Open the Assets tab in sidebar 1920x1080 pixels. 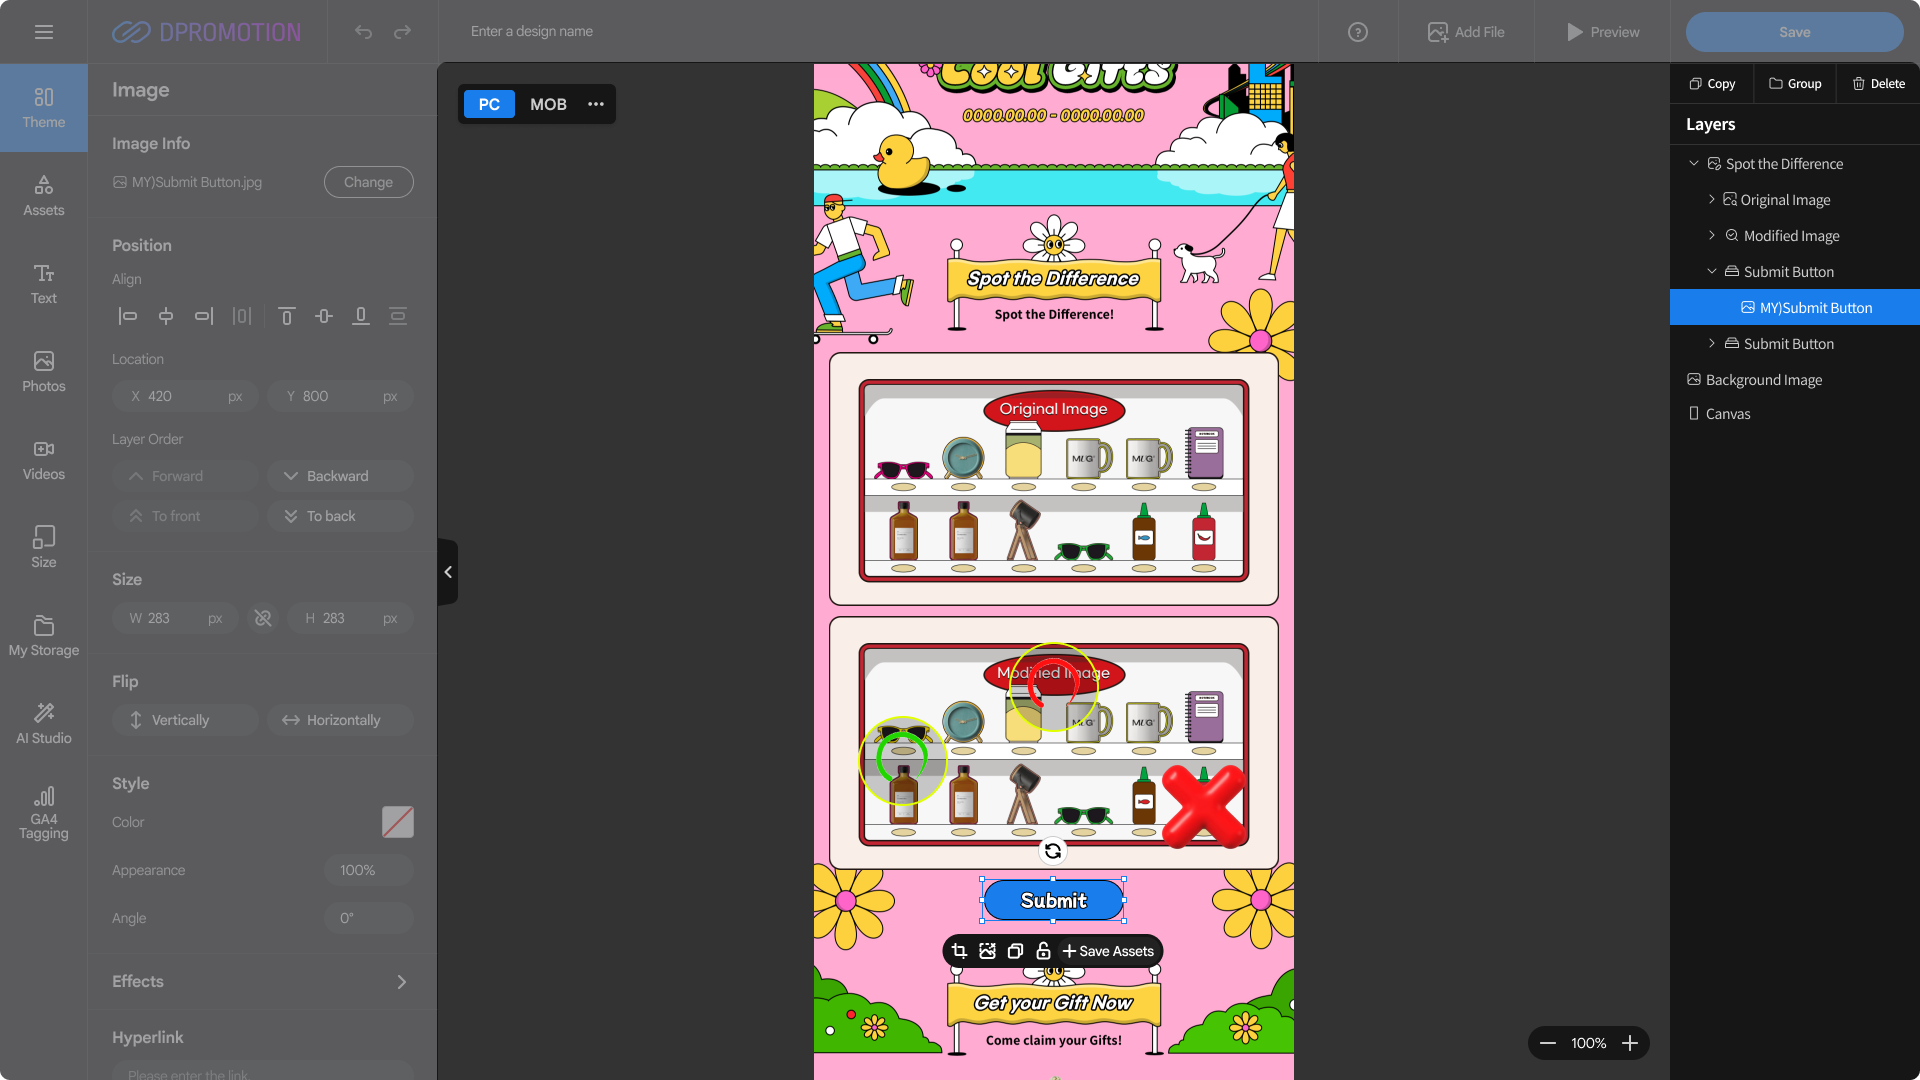[44, 196]
